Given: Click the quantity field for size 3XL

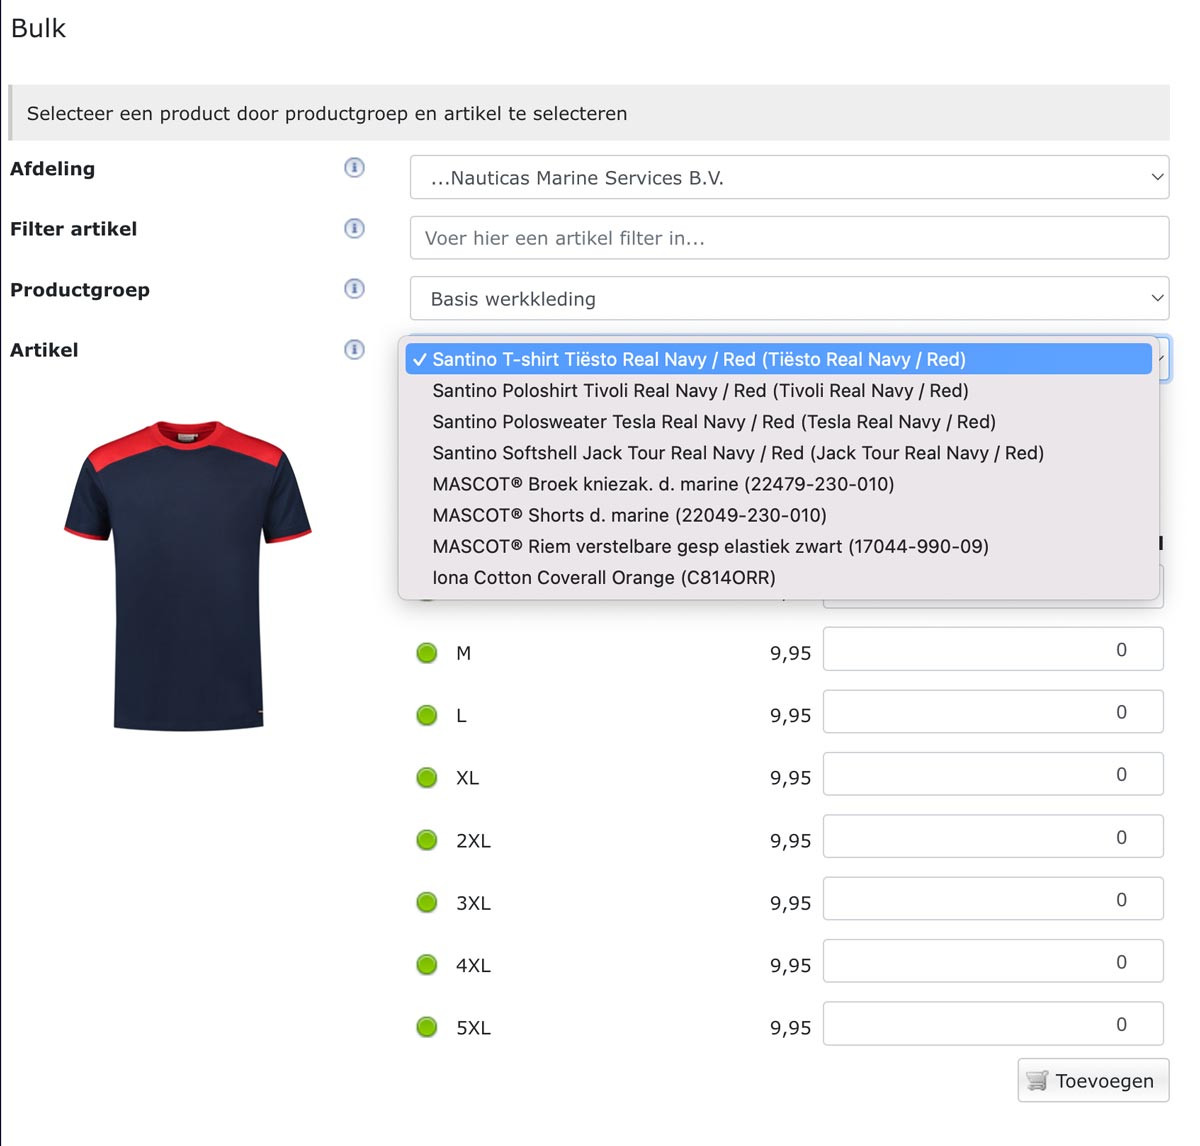Looking at the screenshot, I should click(x=993, y=899).
